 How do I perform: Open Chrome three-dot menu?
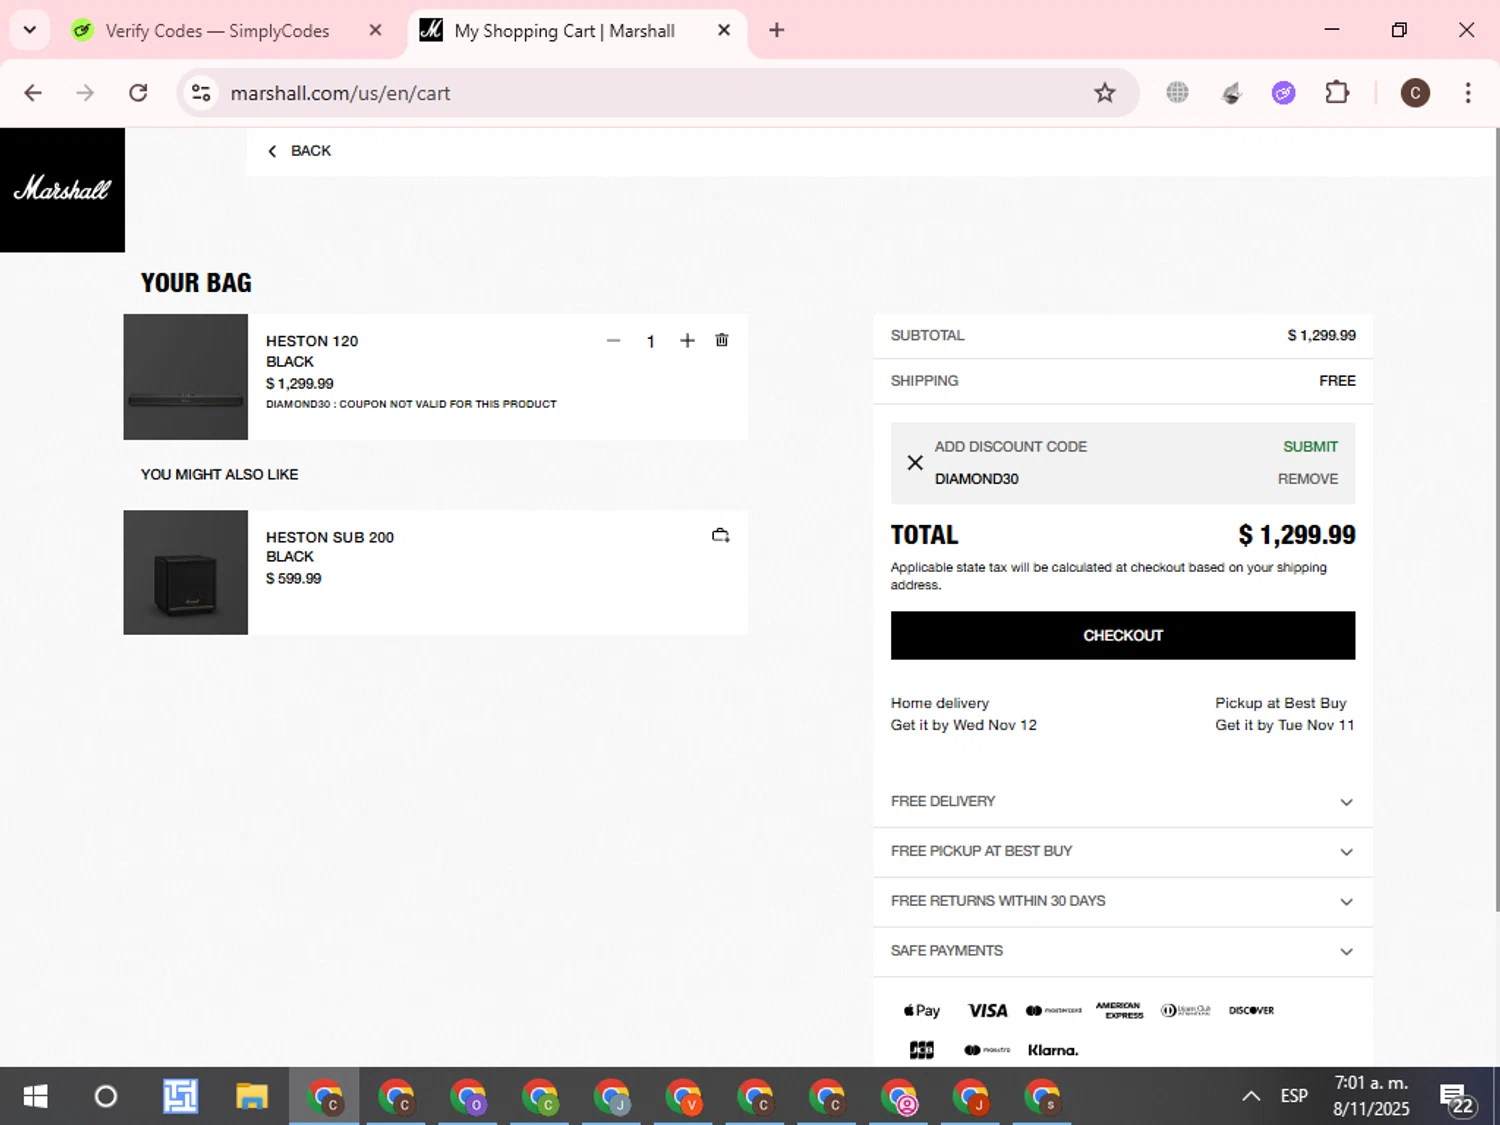click(1467, 93)
